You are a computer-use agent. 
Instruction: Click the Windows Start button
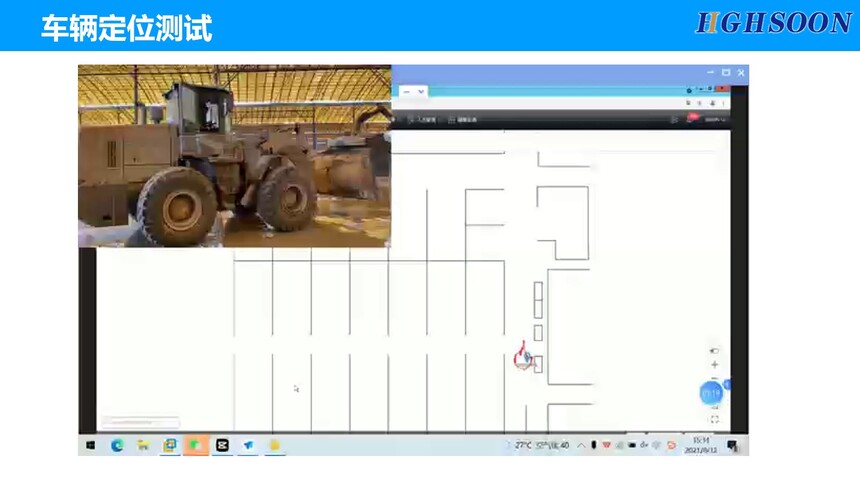(x=90, y=445)
